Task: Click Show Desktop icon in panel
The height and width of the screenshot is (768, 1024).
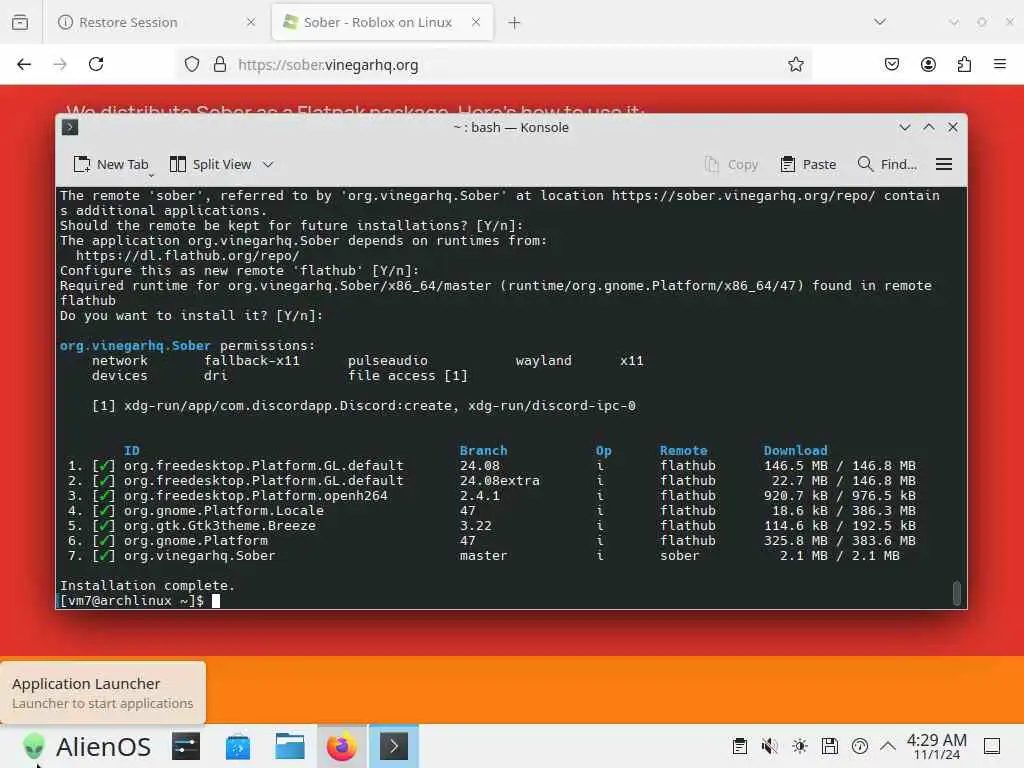Action: [x=992, y=746]
